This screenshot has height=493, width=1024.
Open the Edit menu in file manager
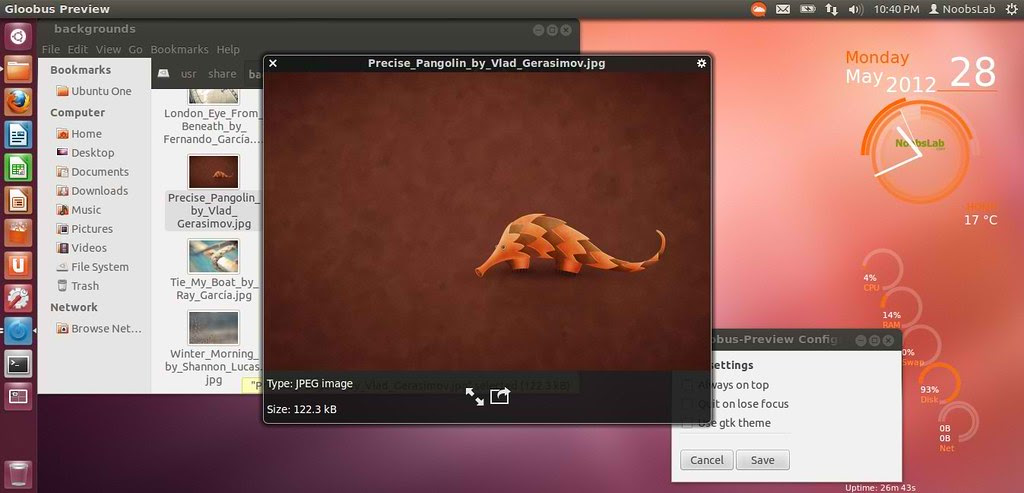78,49
